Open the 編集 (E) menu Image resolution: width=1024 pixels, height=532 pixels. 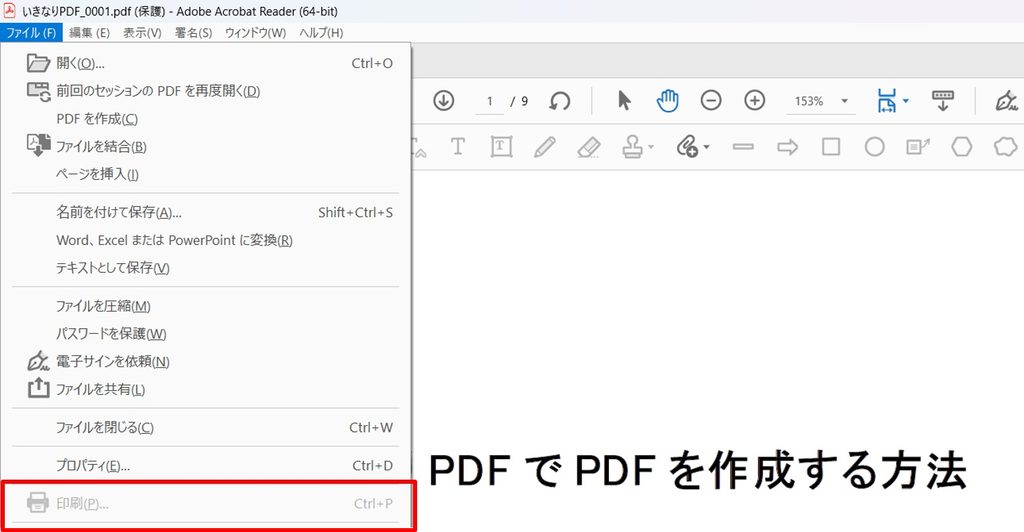click(89, 33)
